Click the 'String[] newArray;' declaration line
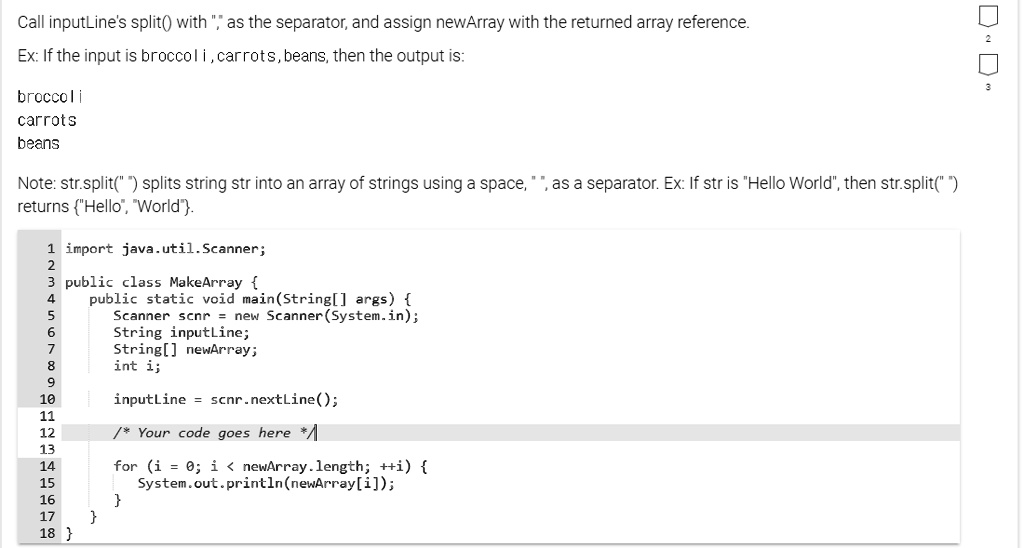1024x548 pixels. [185, 349]
